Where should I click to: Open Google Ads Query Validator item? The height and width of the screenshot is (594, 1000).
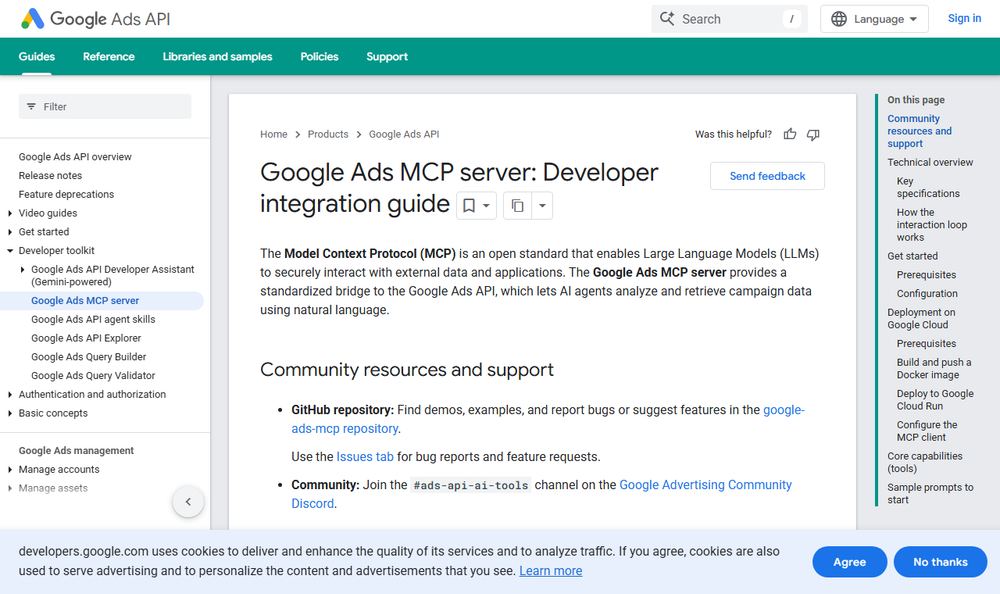click(x=93, y=376)
